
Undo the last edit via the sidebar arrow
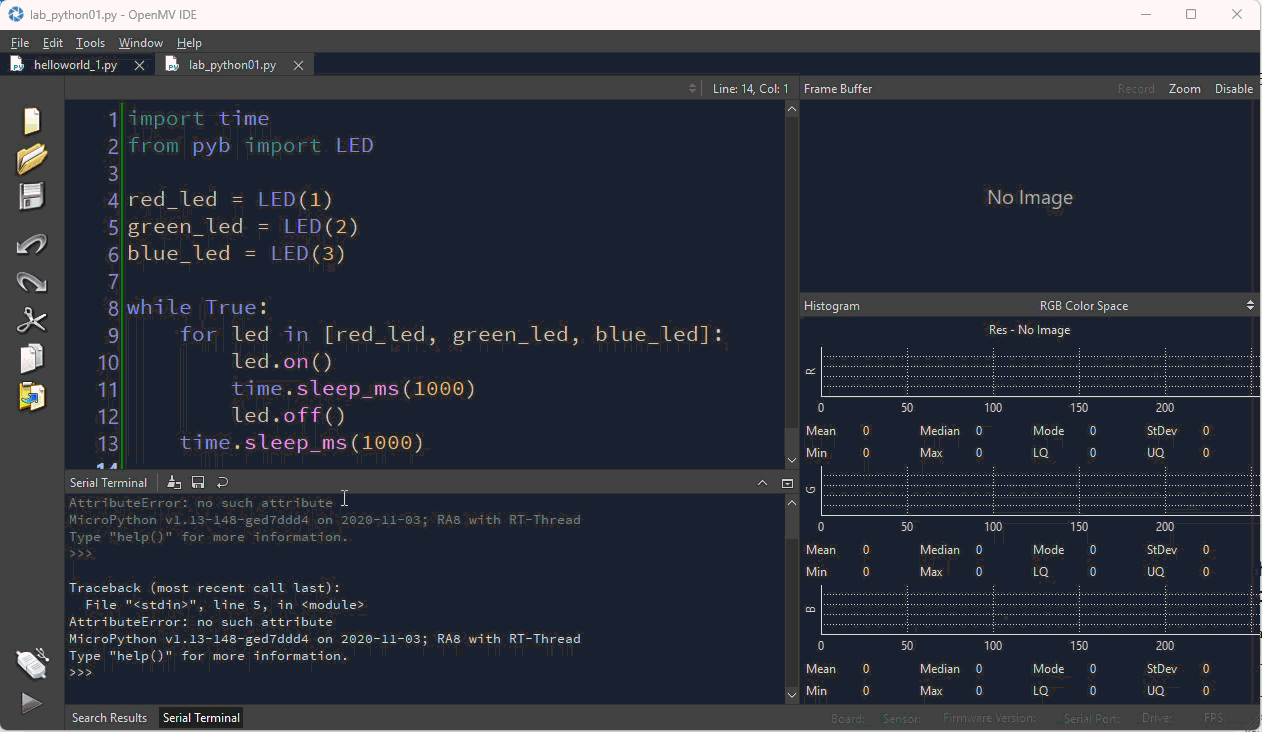click(x=32, y=245)
